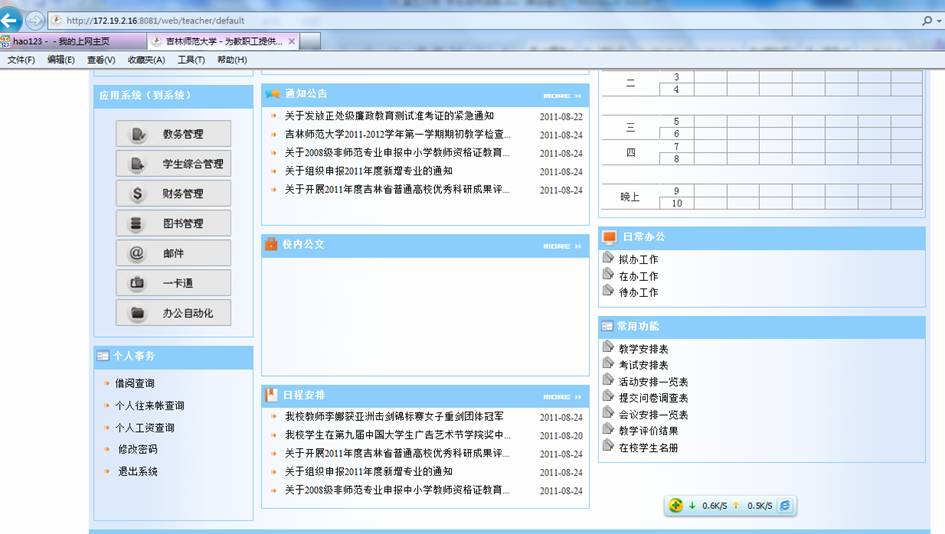Click 修改密码 link
Viewport: 945px width, 534px height.
point(136,450)
